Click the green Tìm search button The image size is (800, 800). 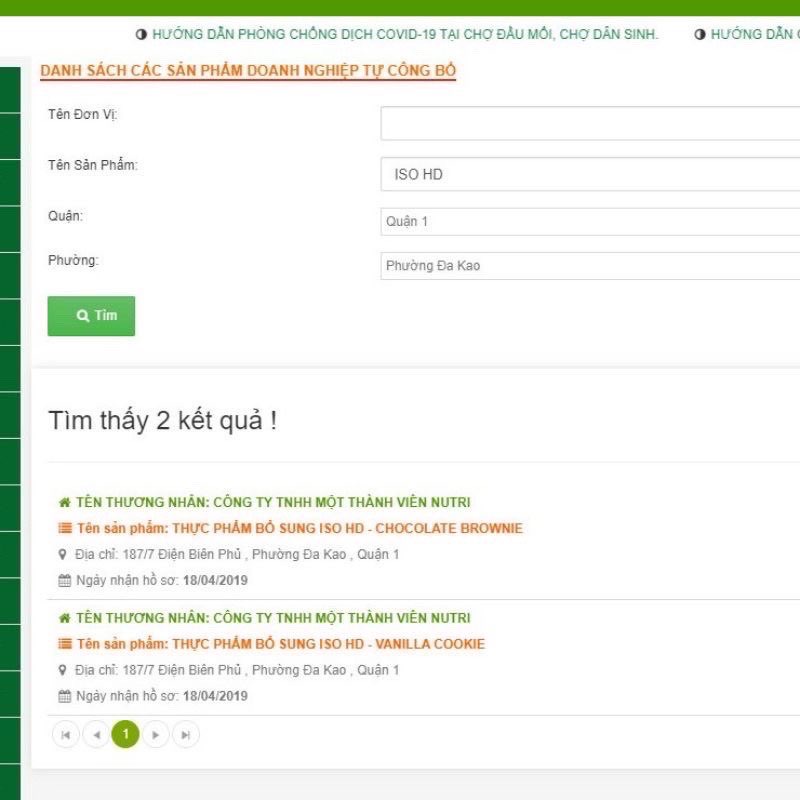[x=91, y=316]
